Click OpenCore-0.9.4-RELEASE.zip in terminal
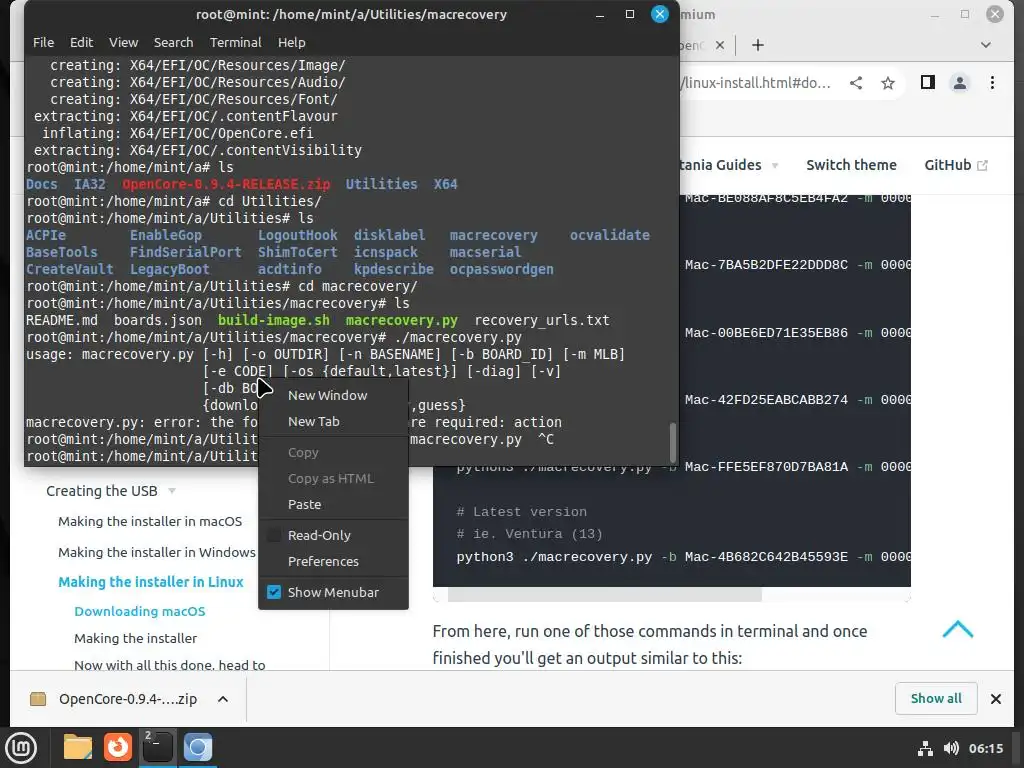Screen dimensions: 1024x768 (226, 185)
